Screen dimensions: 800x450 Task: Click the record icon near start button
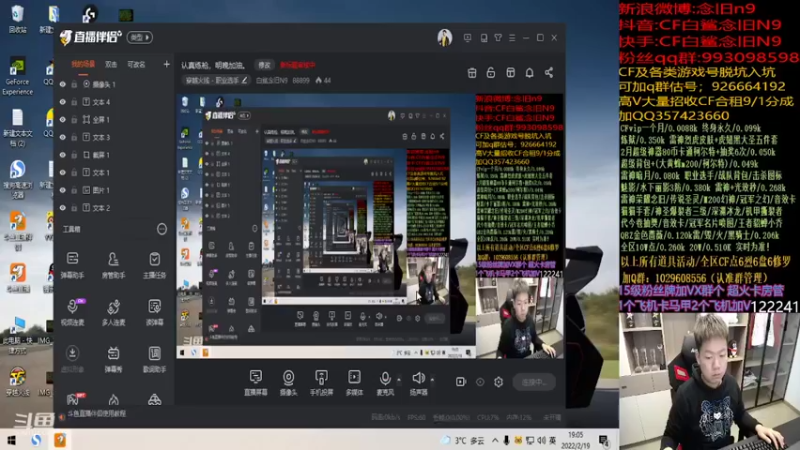click(461, 382)
